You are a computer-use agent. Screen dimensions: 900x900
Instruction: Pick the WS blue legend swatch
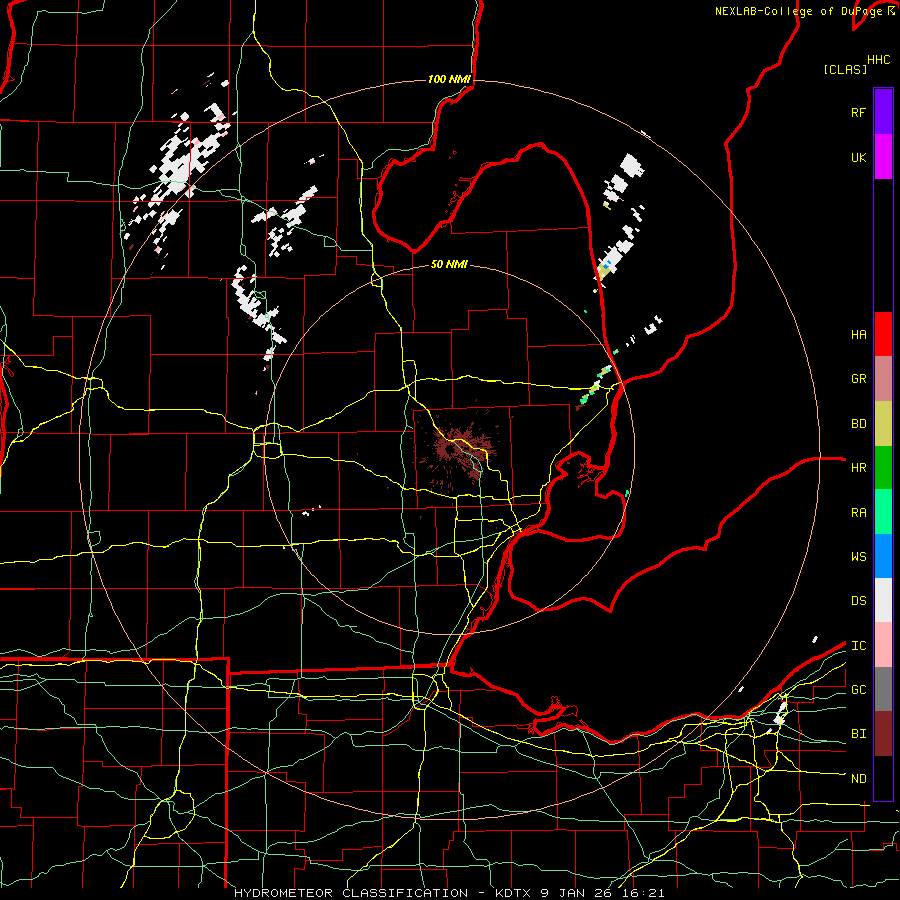pos(883,556)
